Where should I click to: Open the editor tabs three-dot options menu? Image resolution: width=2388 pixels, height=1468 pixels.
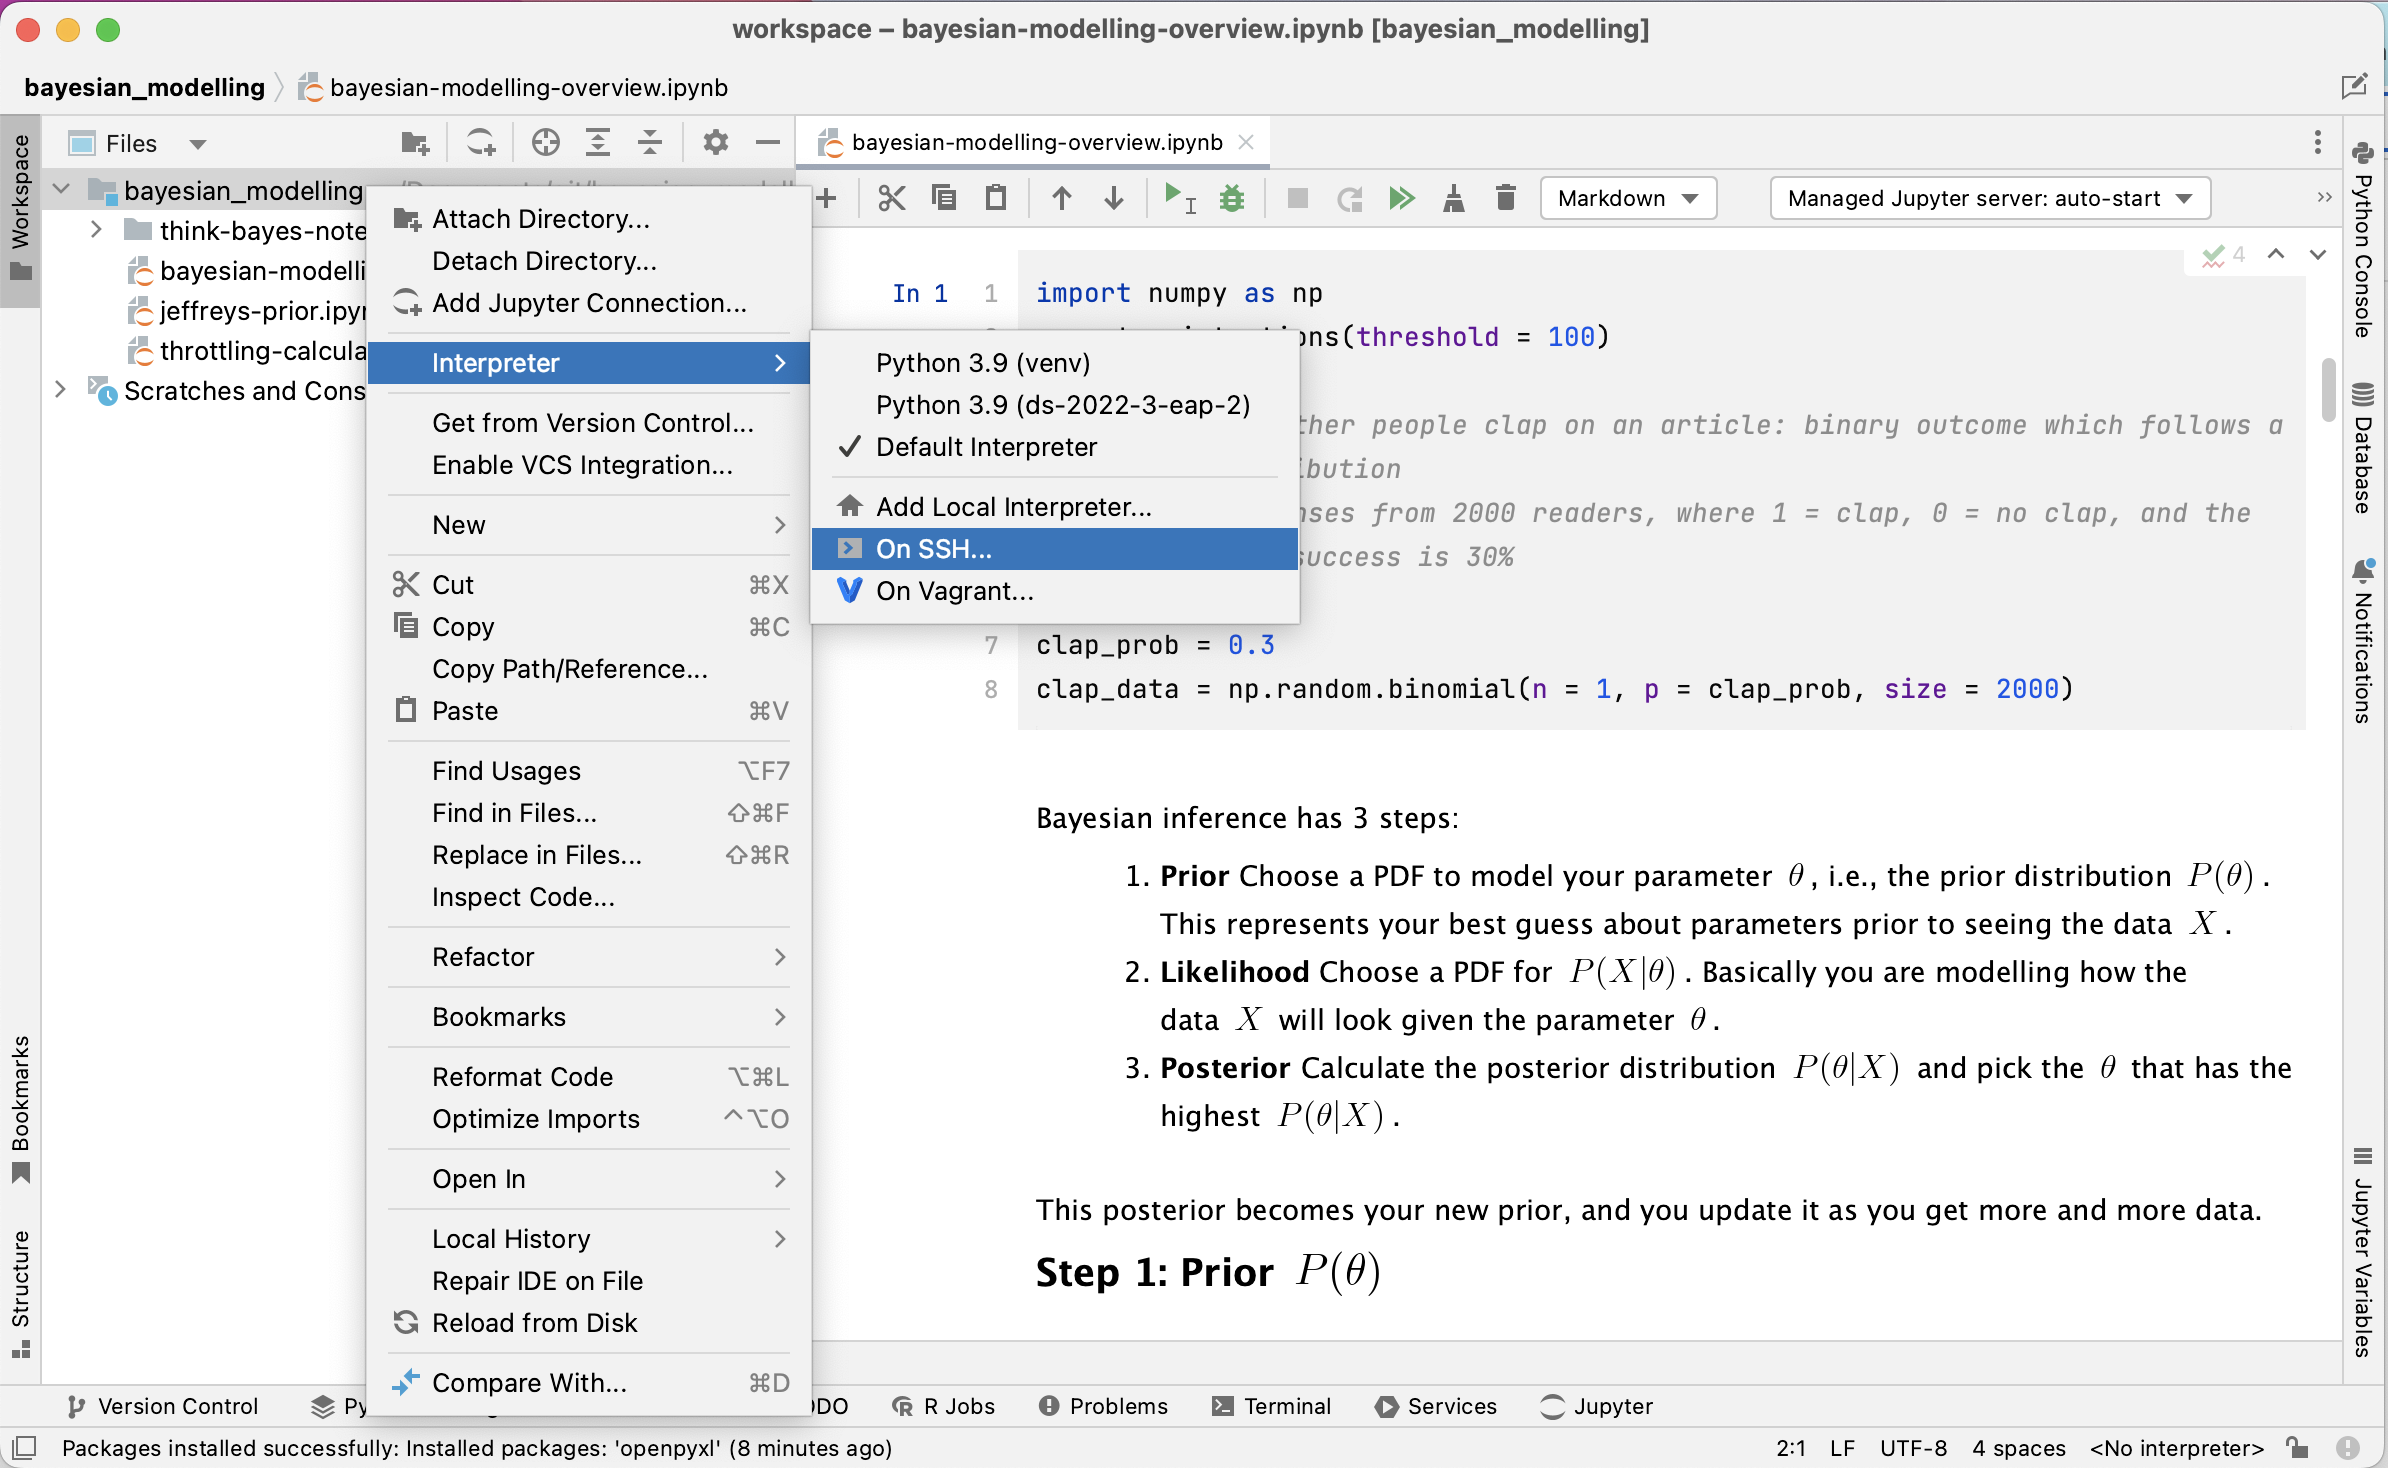click(2318, 142)
